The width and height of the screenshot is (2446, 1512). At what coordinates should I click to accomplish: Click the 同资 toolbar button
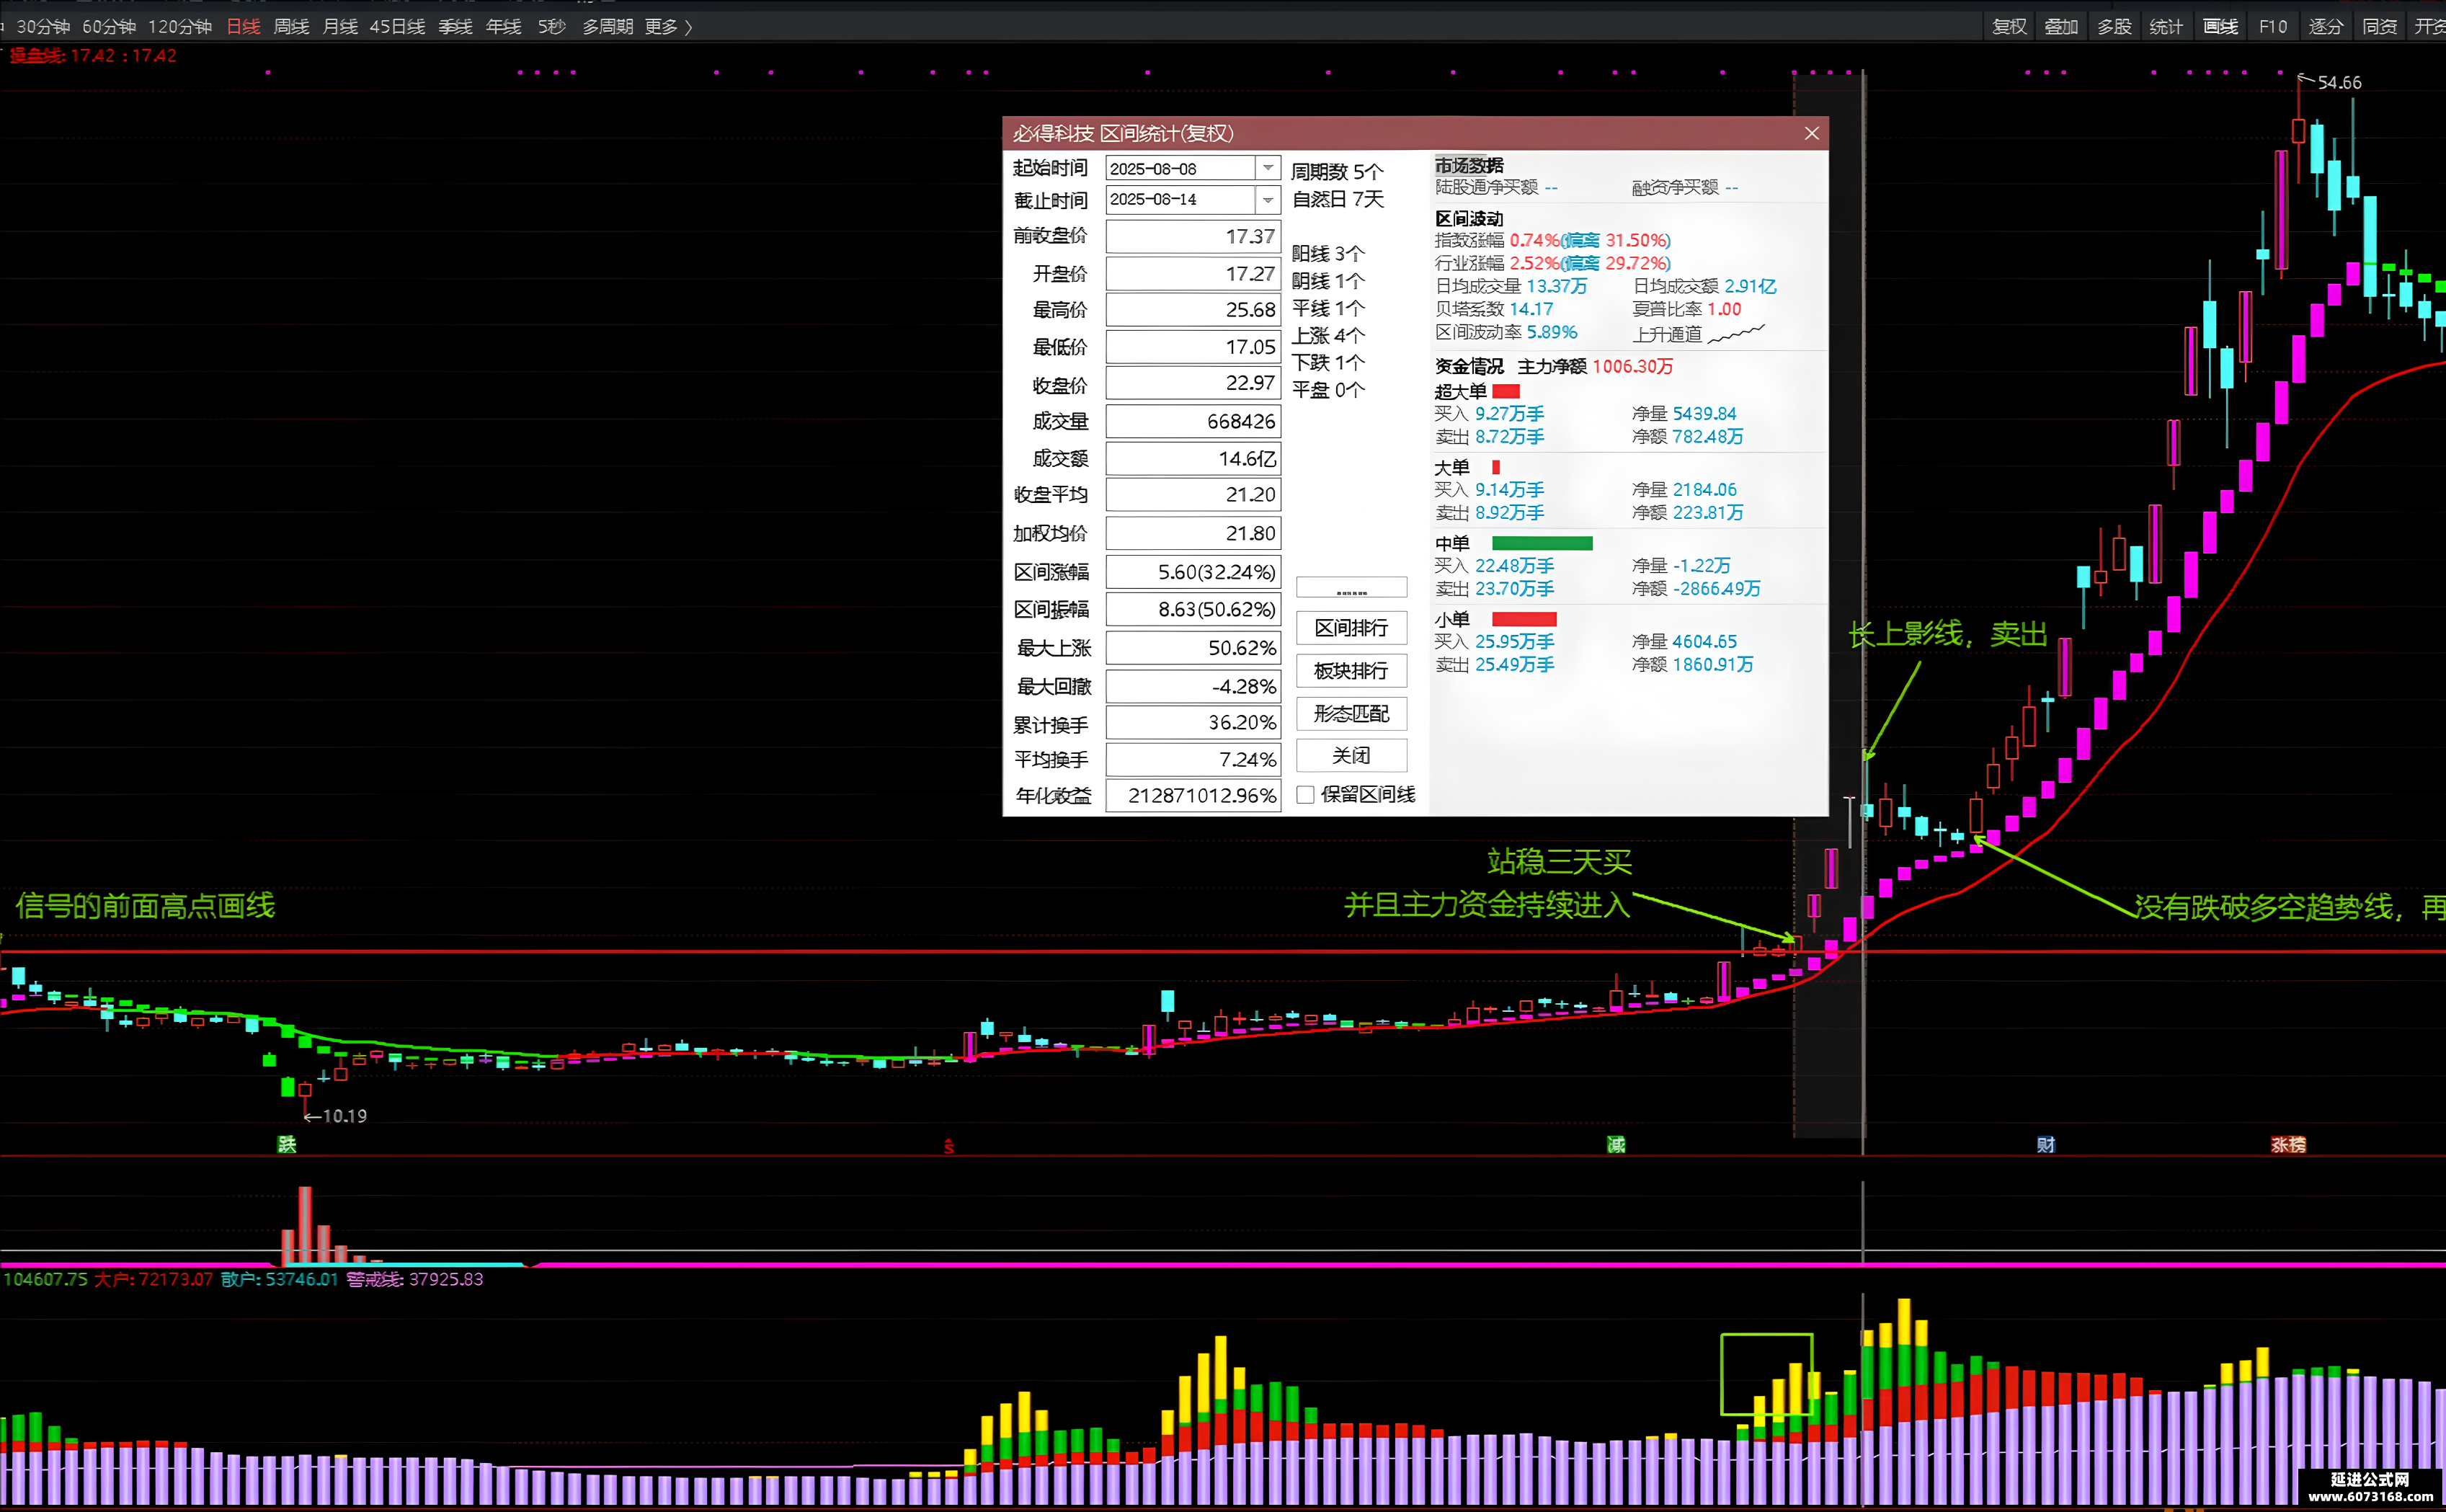(2379, 27)
